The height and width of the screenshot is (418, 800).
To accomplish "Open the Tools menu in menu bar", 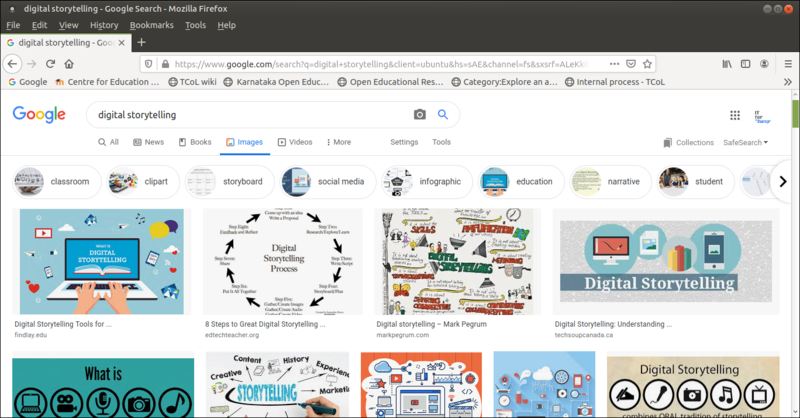I will coord(195,25).
